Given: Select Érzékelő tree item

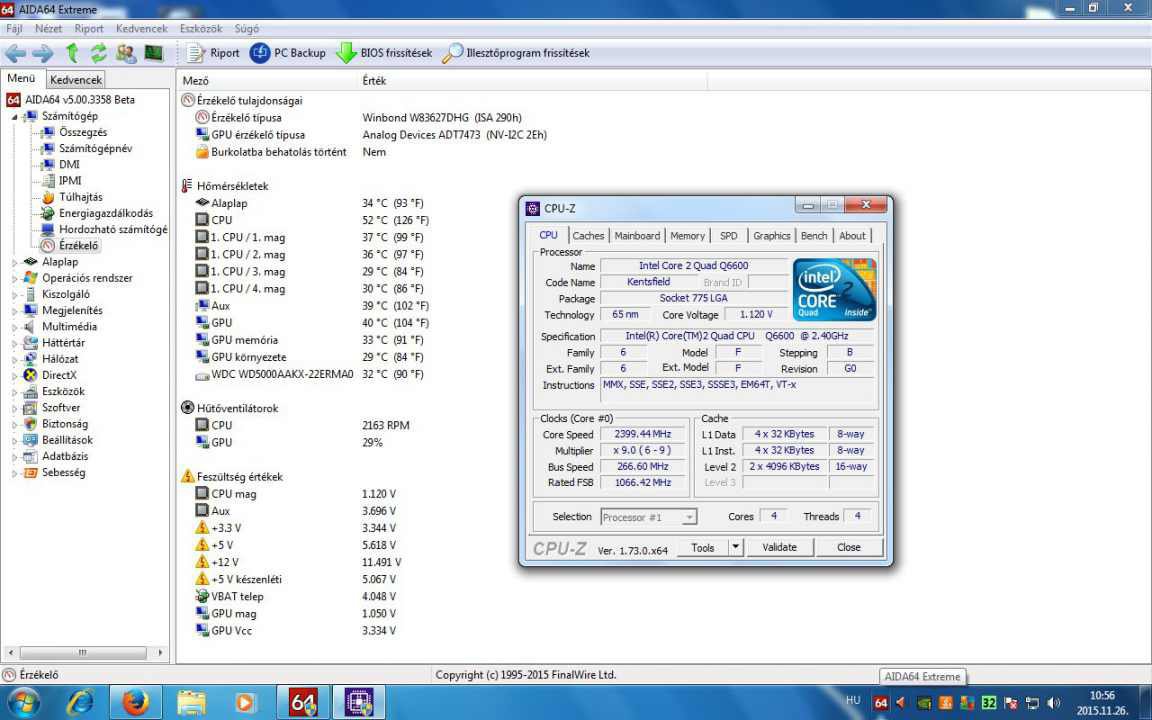Looking at the screenshot, I should click(x=78, y=245).
